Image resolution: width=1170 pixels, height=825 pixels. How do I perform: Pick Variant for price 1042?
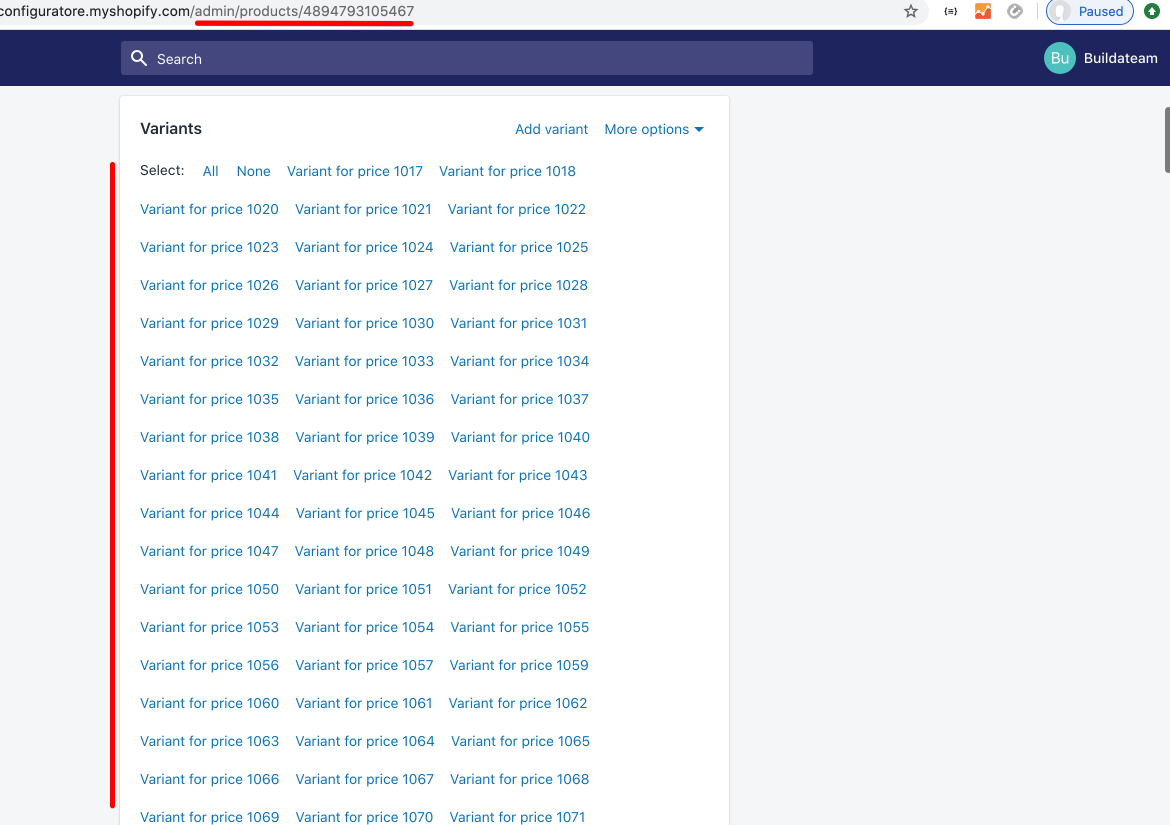pos(362,475)
